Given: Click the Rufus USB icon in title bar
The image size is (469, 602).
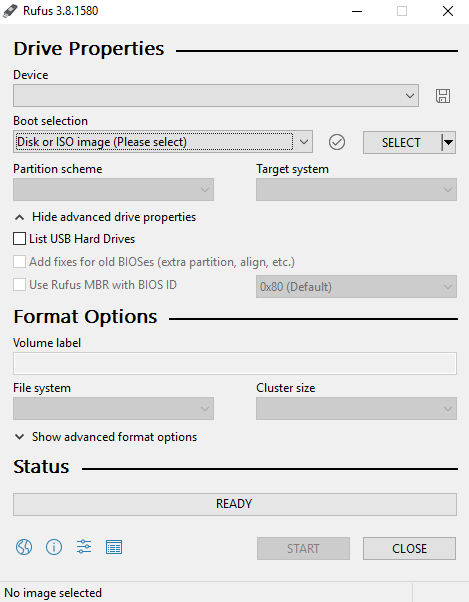Looking at the screenshot, I should (x=10, y=11).
